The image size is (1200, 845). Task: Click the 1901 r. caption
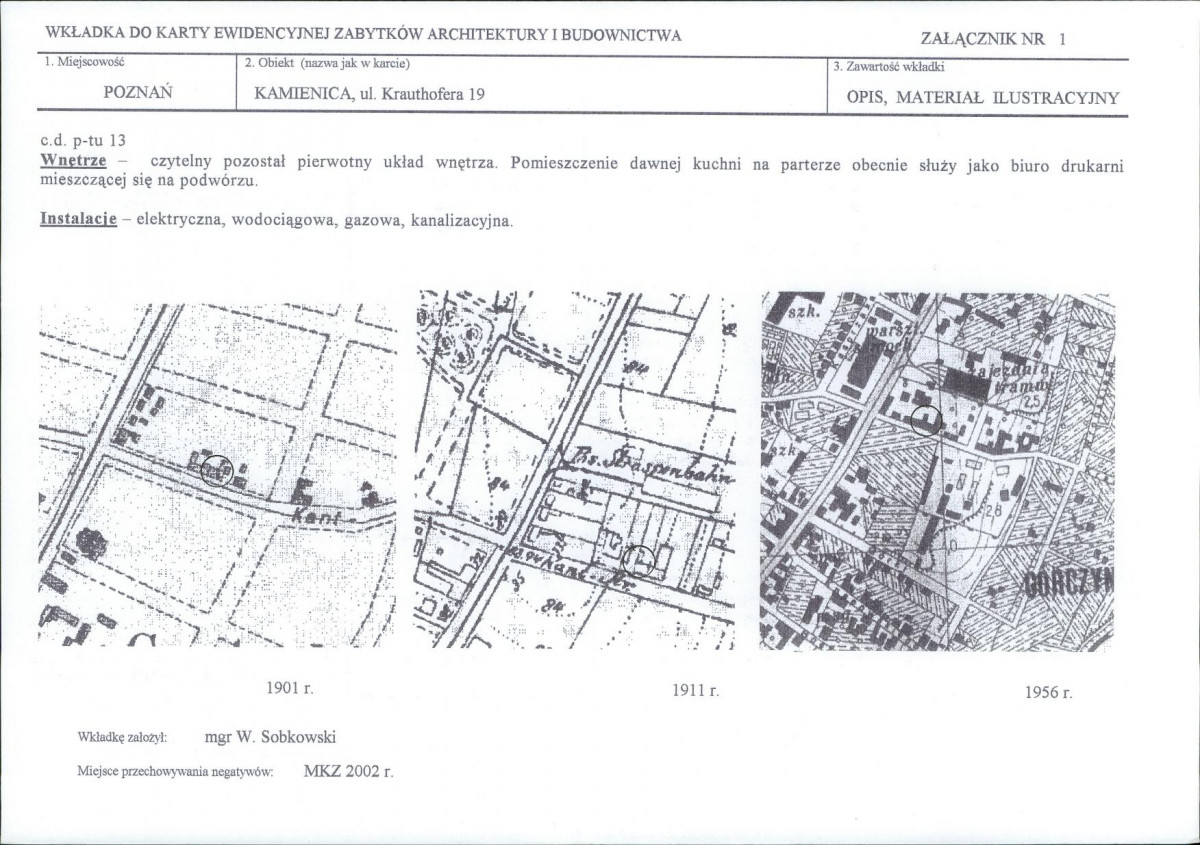coord(290,689)
